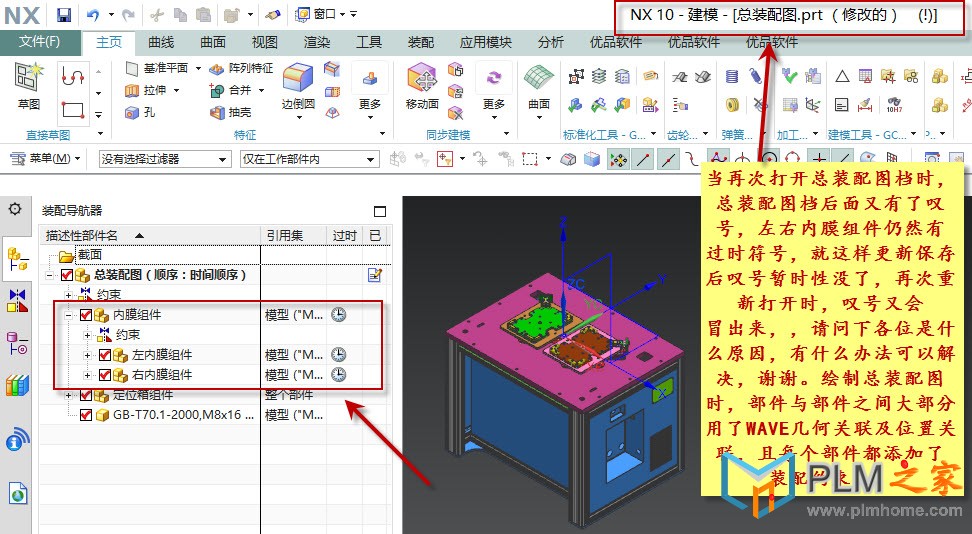Hide 左内膜组件 via its checkbox
The height and width of the screenshot is (534, 972).
pyautogui.click(x=105, y=355)
